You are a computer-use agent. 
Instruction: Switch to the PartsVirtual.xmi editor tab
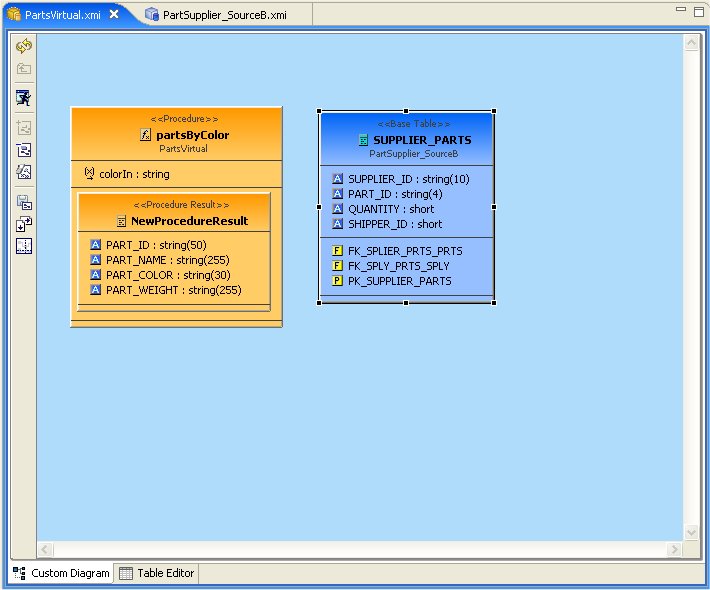point(62,15)
